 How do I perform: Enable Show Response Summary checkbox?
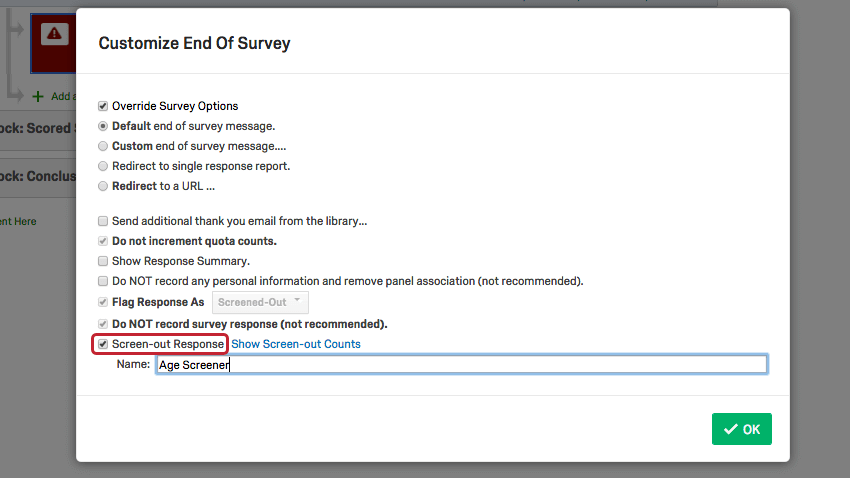pyautogui.click(x=103, y=261)
